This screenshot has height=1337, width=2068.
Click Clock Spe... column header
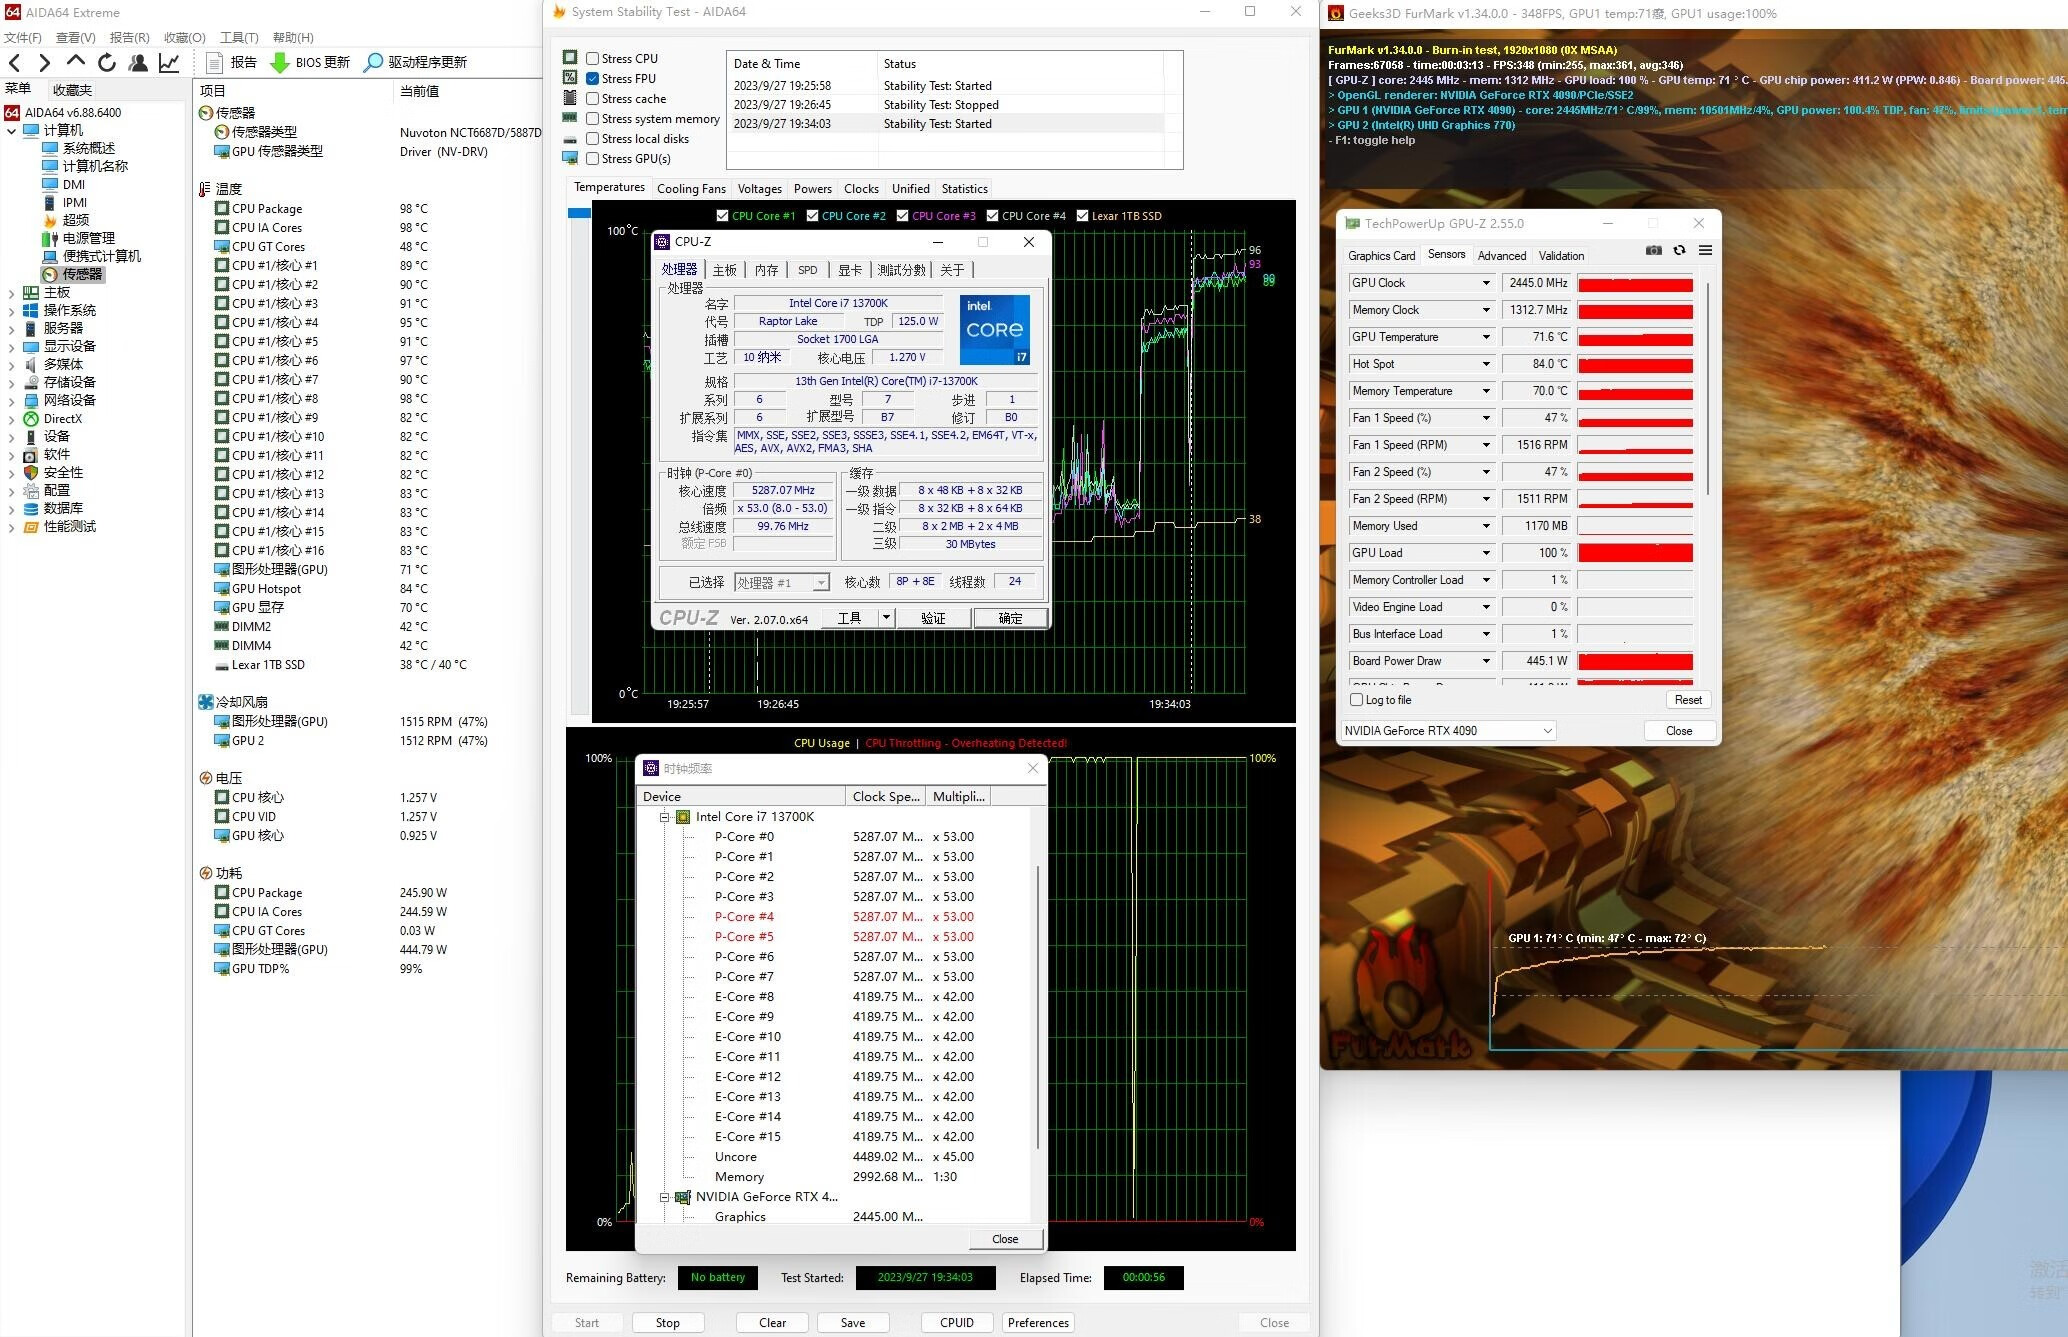pos(885,796)
